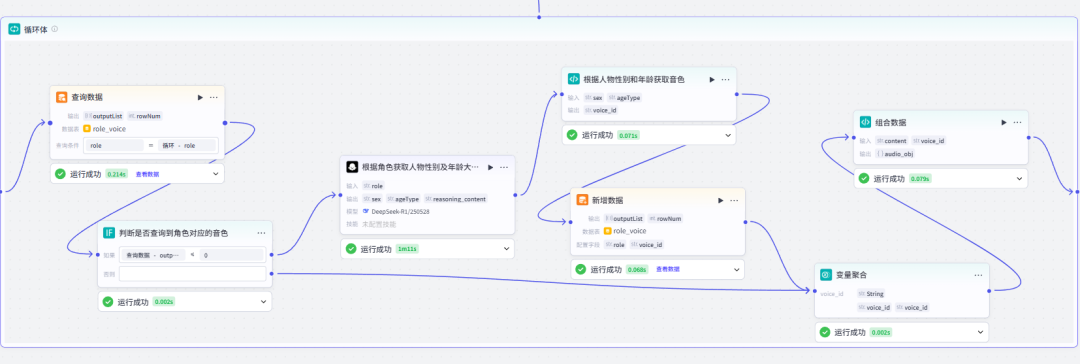Click the 0.079s duration badge
The image size is (1080, 364).
(x=920, y=179)
